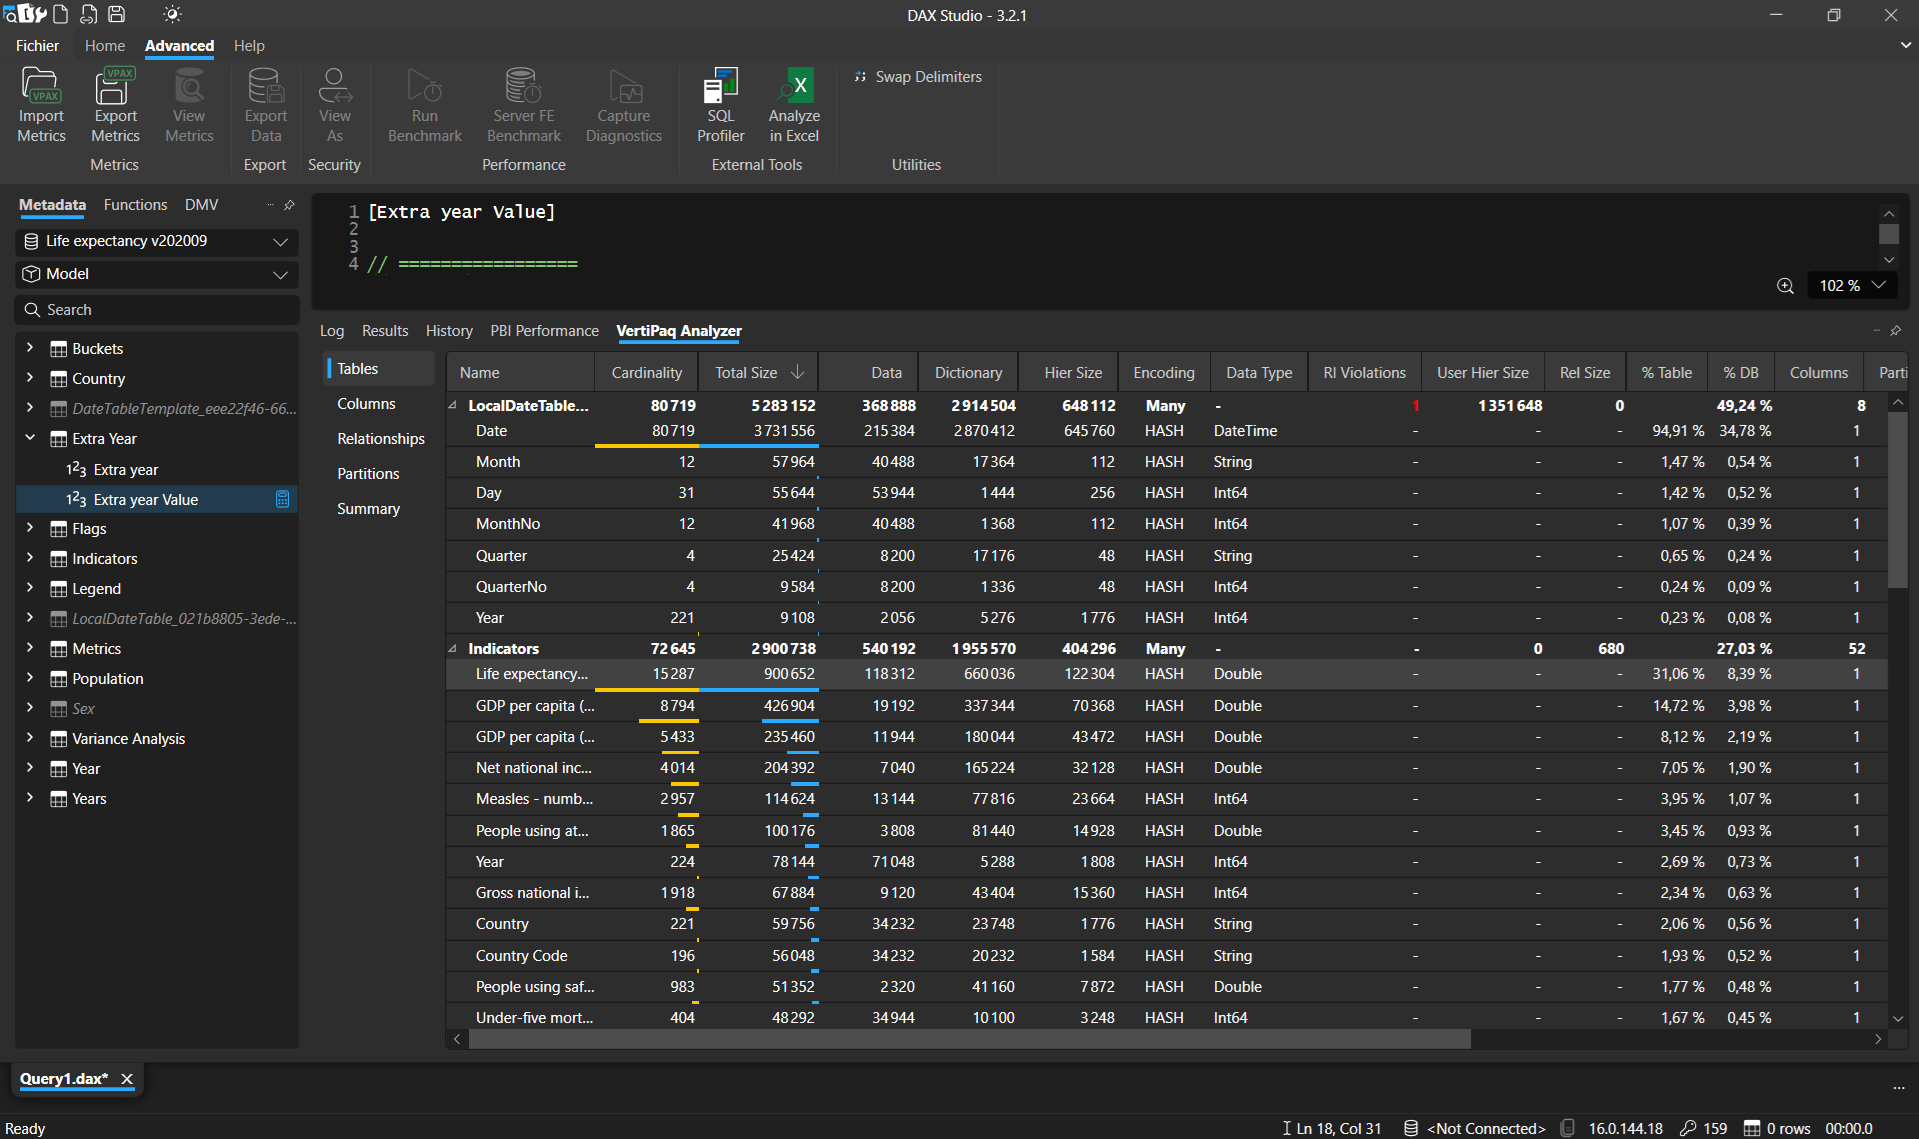Expand the Flags table node

[x=30, y=528]
